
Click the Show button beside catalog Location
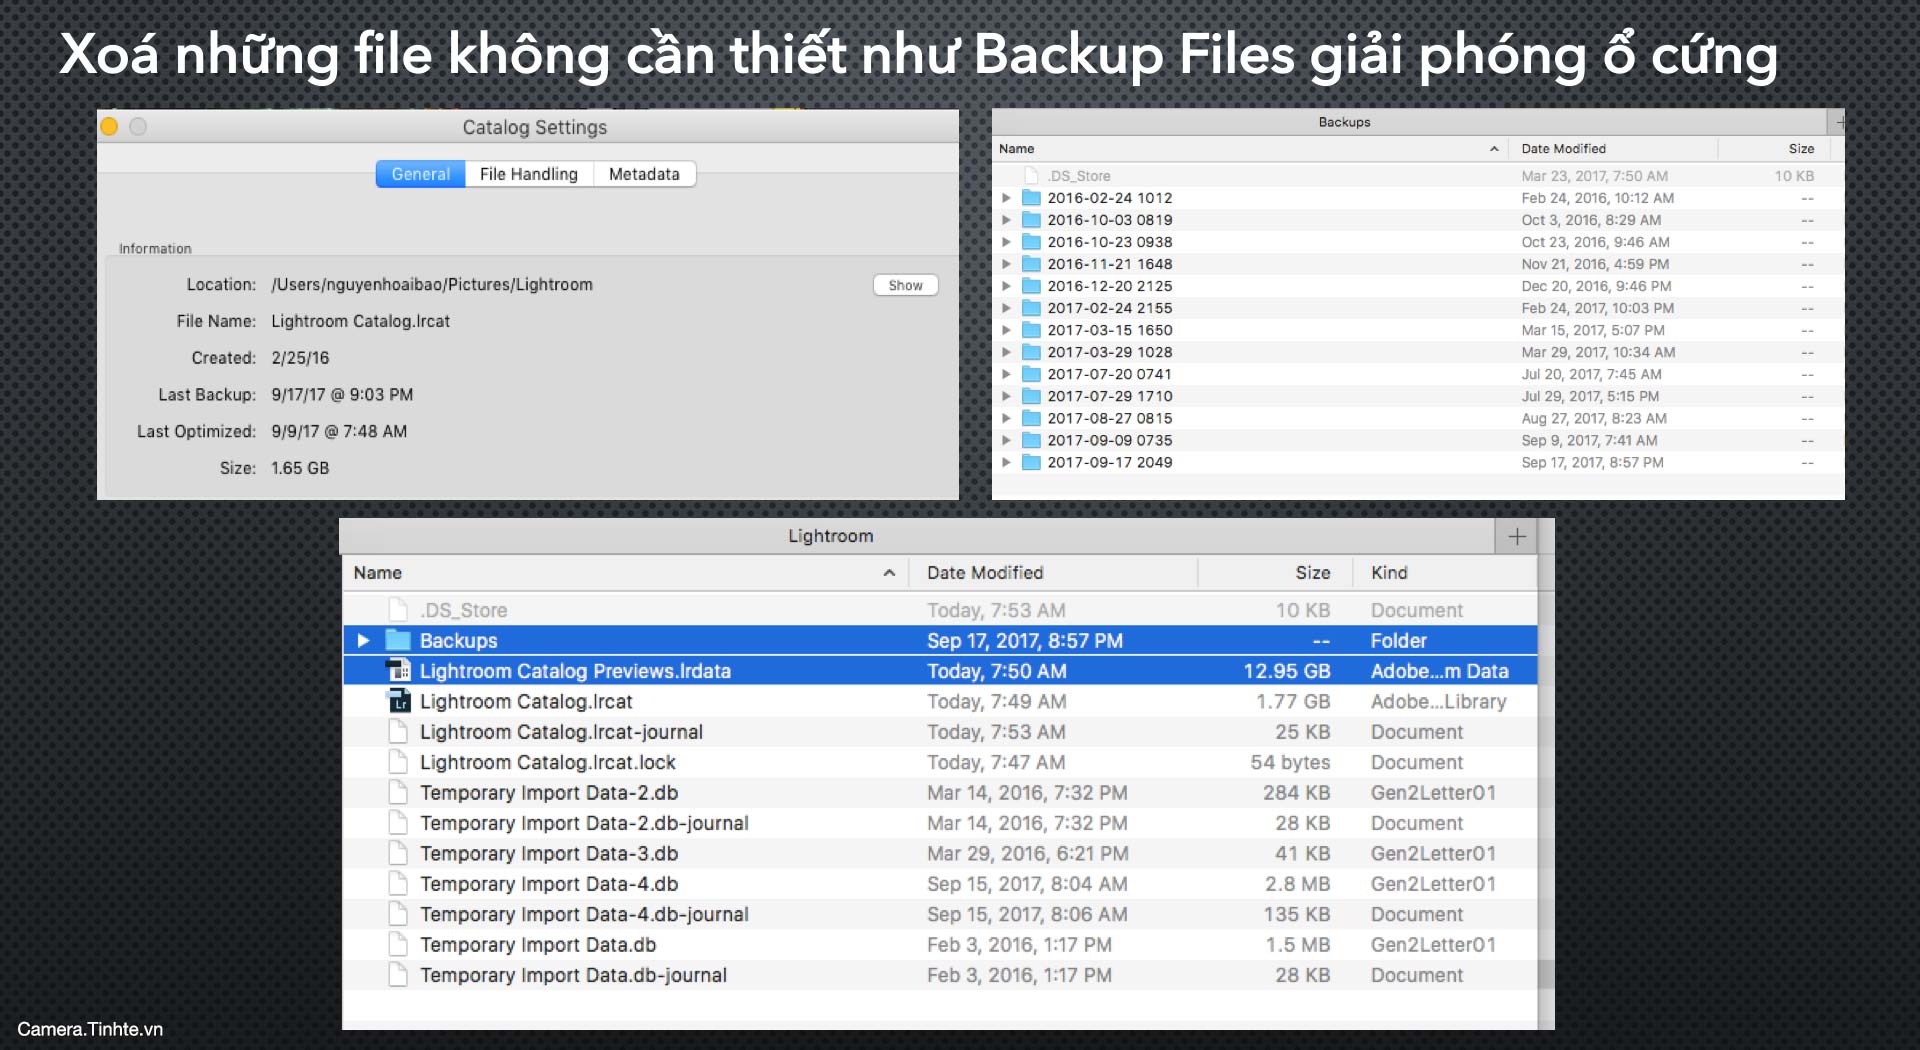tap(905, 285)
